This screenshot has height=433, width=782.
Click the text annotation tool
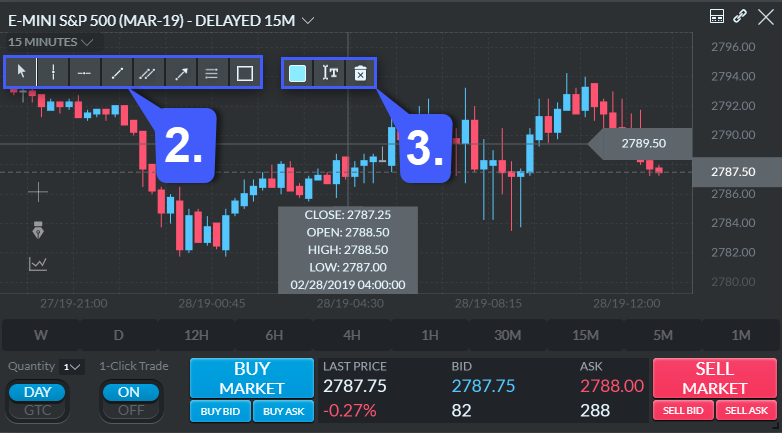coord(329,73)
